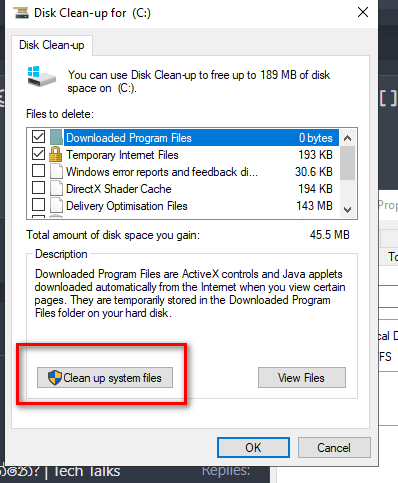Image resolution: width=398 pixels, height=483 pixels.
Task: Select Windows error reports and feedback row
Action: [201, 172]
